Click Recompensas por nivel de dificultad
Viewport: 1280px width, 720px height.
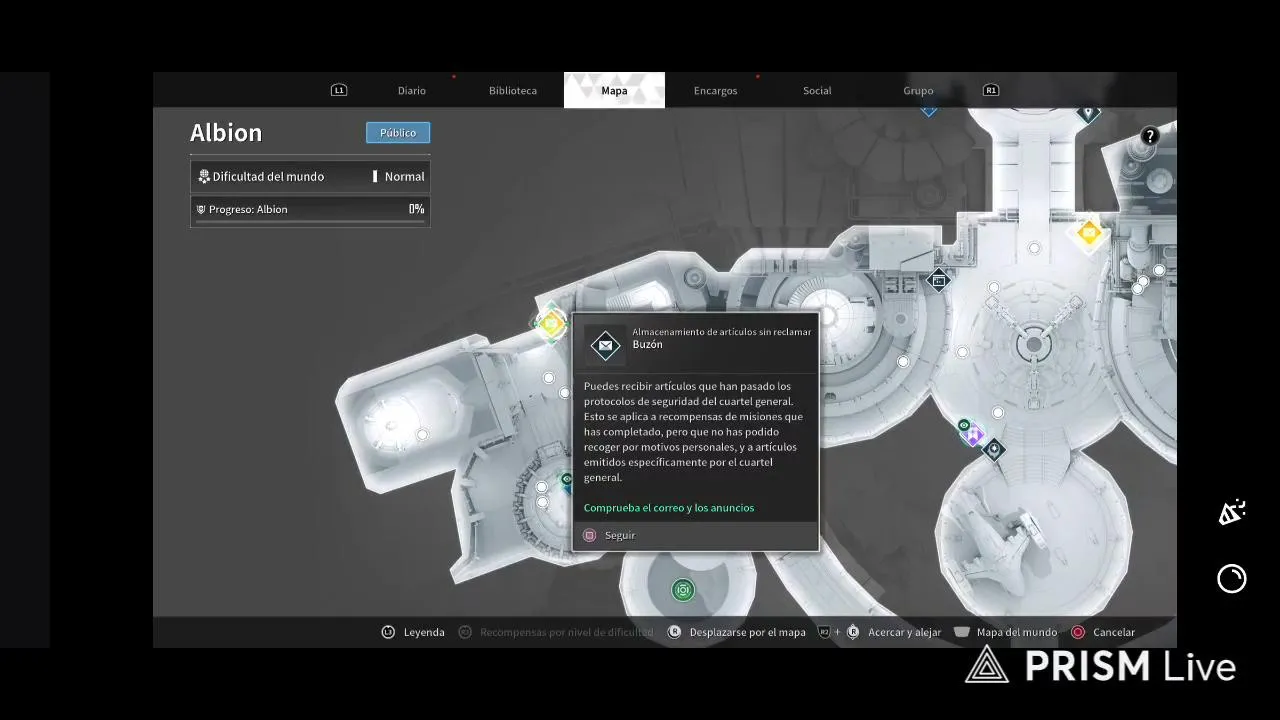tap(566, 632)
